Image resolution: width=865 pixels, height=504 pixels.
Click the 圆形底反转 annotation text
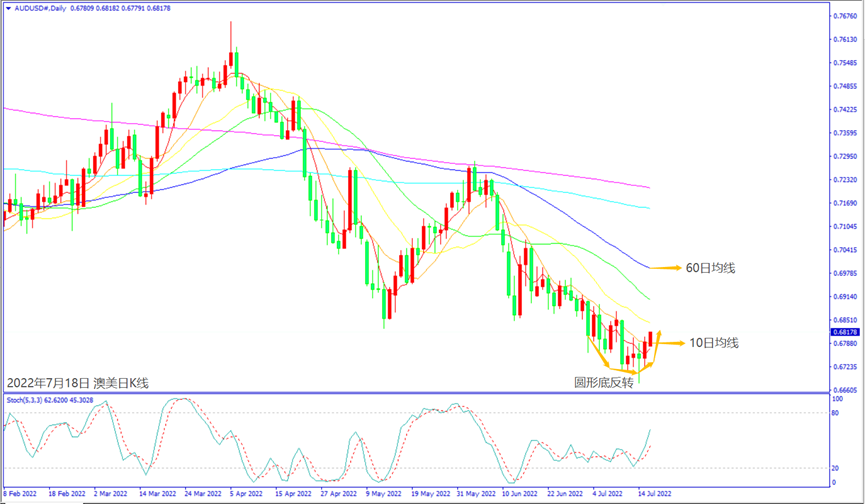(603, 382)
